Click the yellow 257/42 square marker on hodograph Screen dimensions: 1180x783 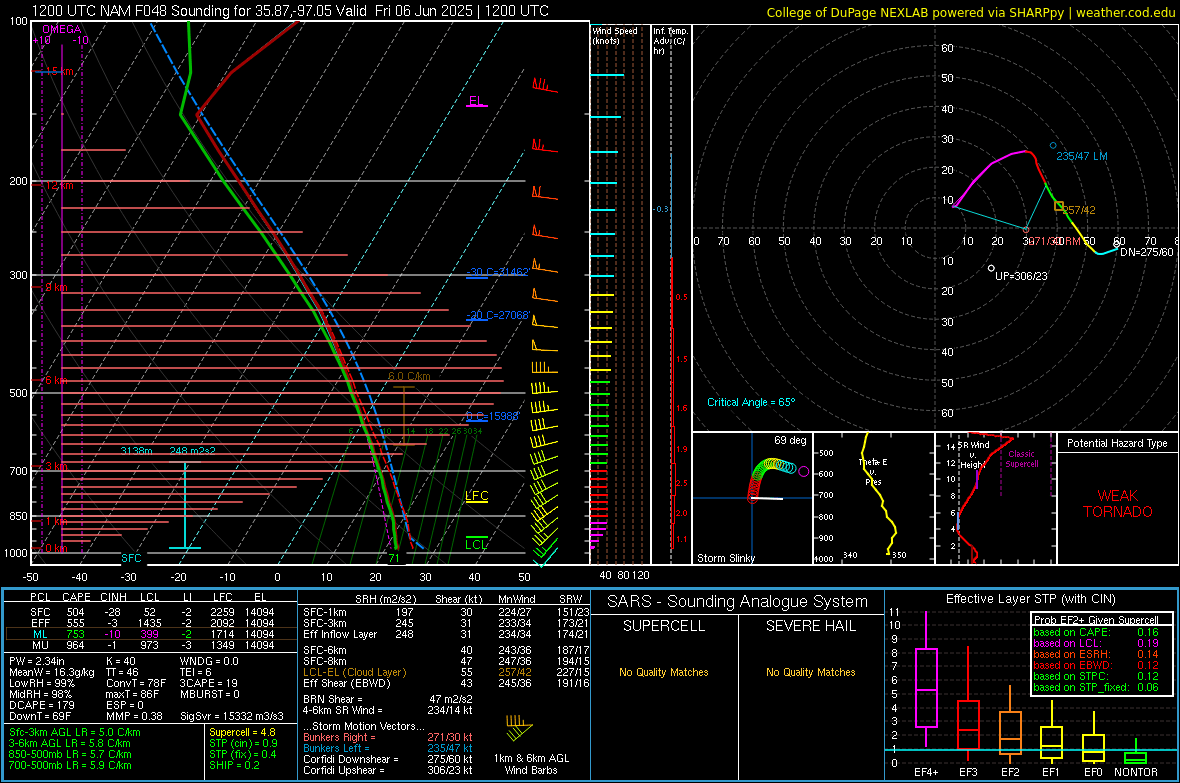coord(1059,206)
